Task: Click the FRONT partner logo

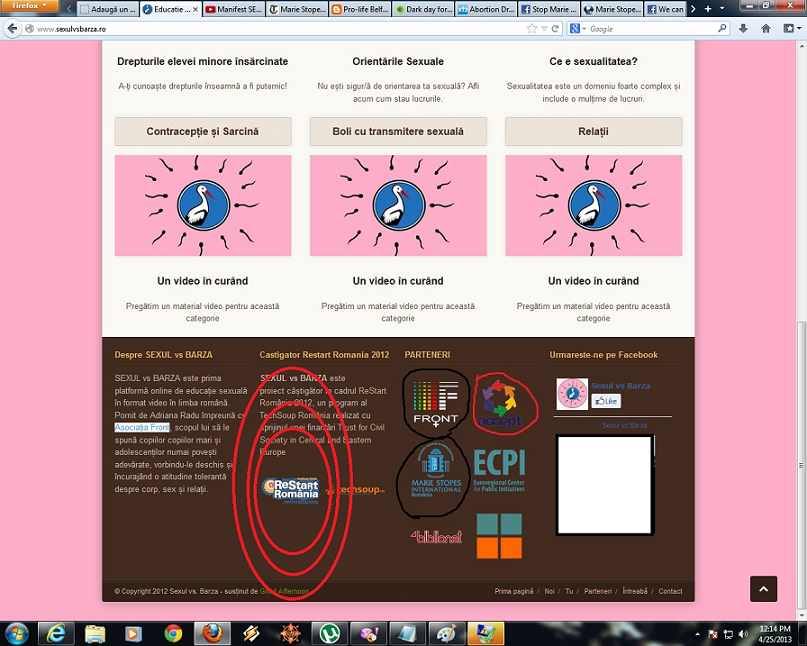Action: (435, 402)
